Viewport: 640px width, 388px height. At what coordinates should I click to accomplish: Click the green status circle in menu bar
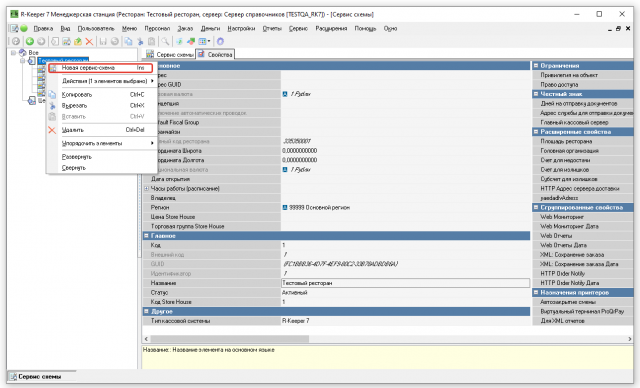point(24,28)
